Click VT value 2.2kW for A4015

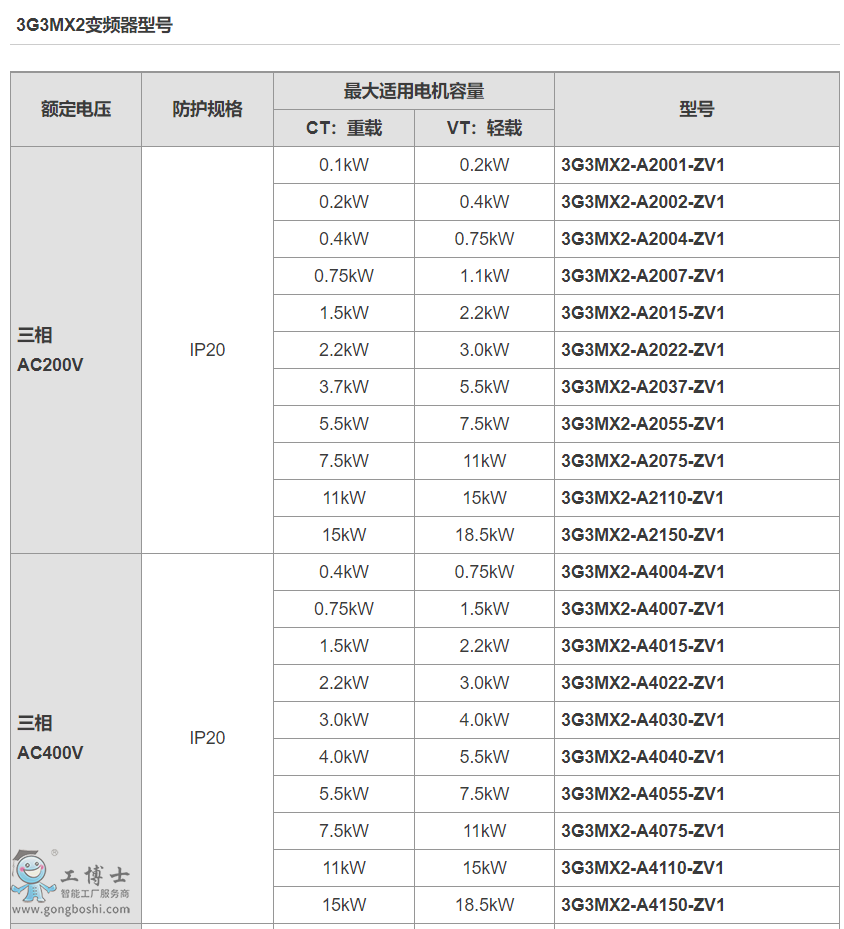pos(484,646)
